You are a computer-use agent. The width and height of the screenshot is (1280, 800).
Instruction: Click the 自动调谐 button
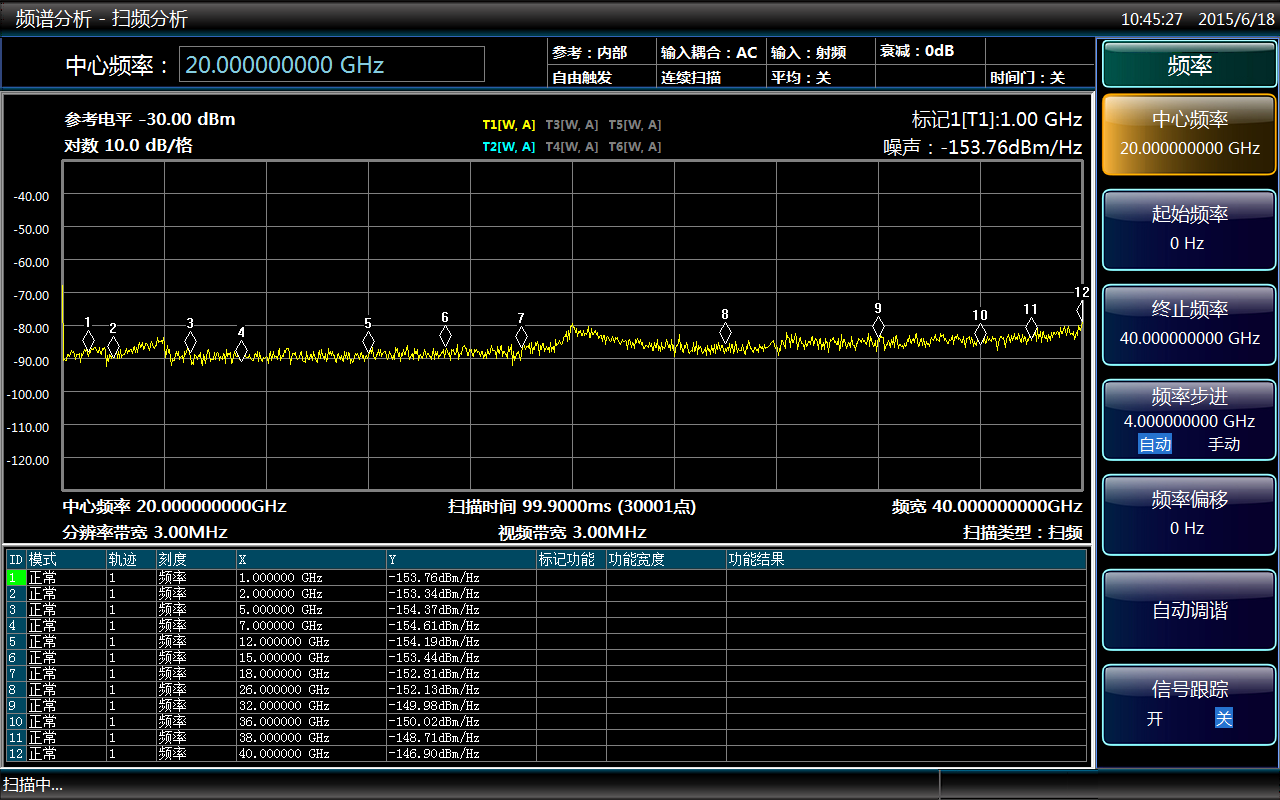click(1189, 610)
